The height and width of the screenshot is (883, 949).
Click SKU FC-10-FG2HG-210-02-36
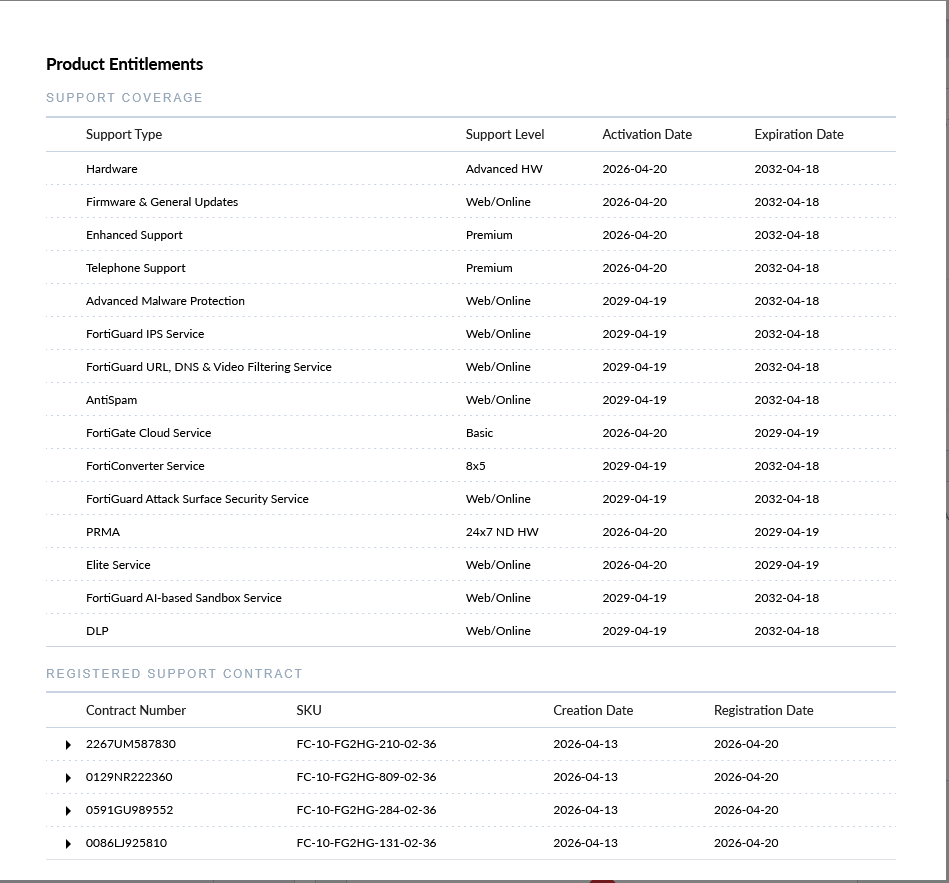point(366,744)
